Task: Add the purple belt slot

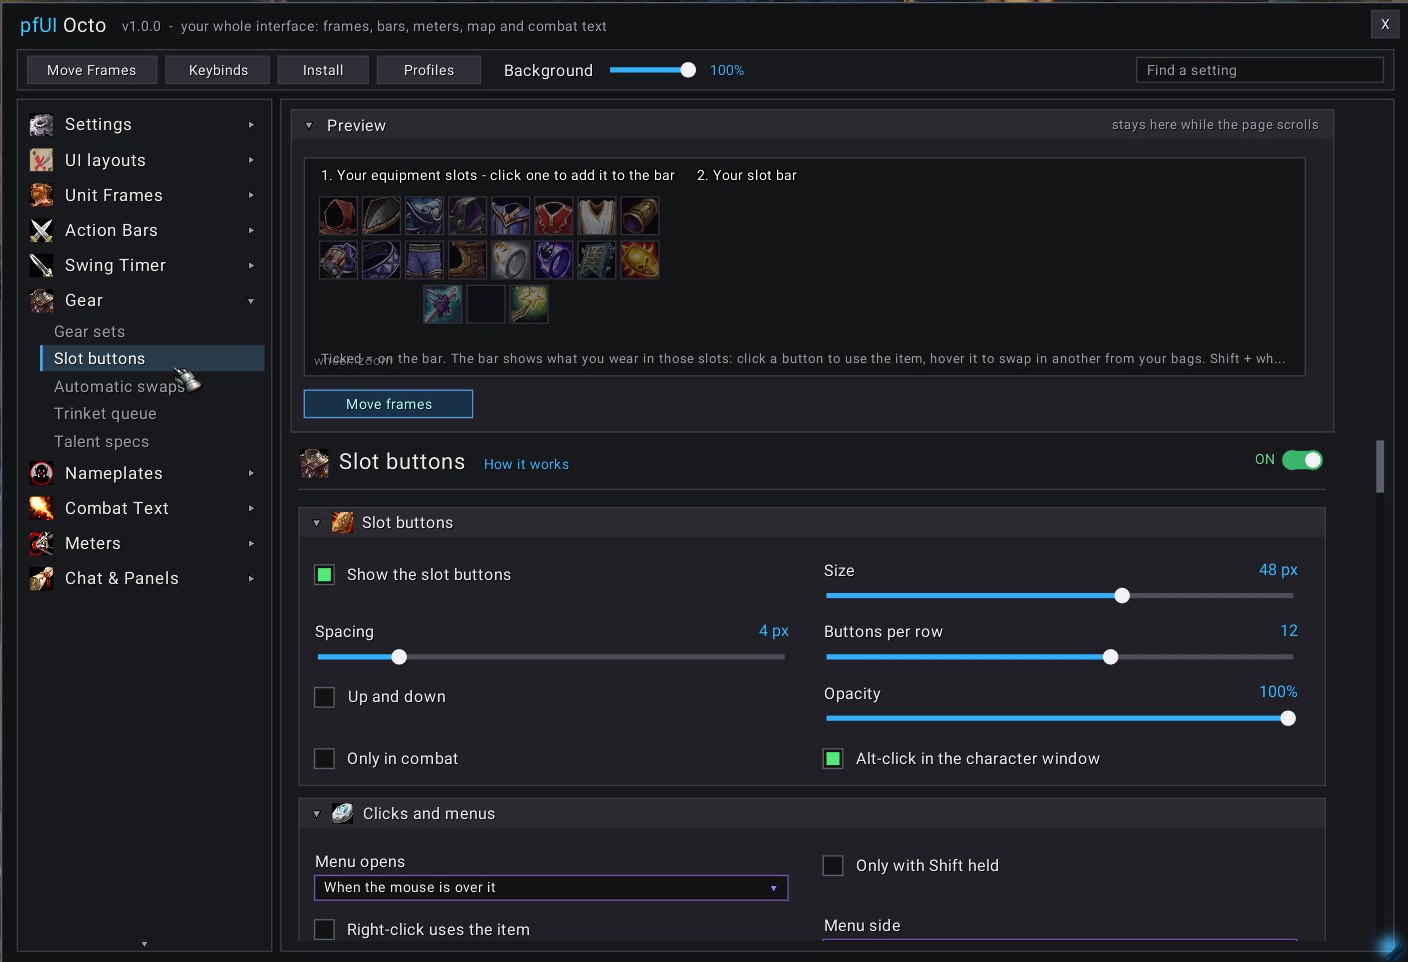Action: point(381,260)
